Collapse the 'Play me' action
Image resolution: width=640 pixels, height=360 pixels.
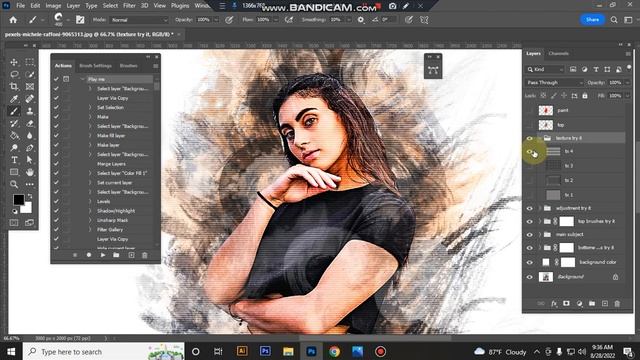click(x=83, y=79)
